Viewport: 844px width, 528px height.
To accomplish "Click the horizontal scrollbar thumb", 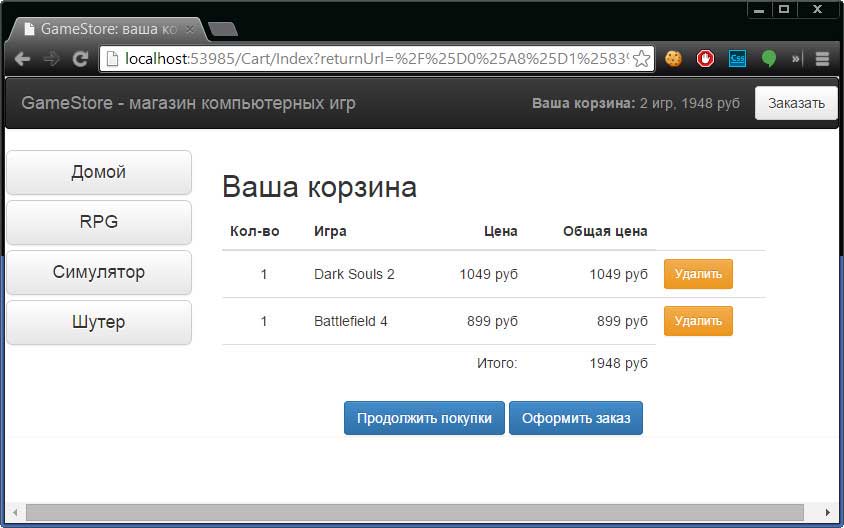I will point(414,512).
